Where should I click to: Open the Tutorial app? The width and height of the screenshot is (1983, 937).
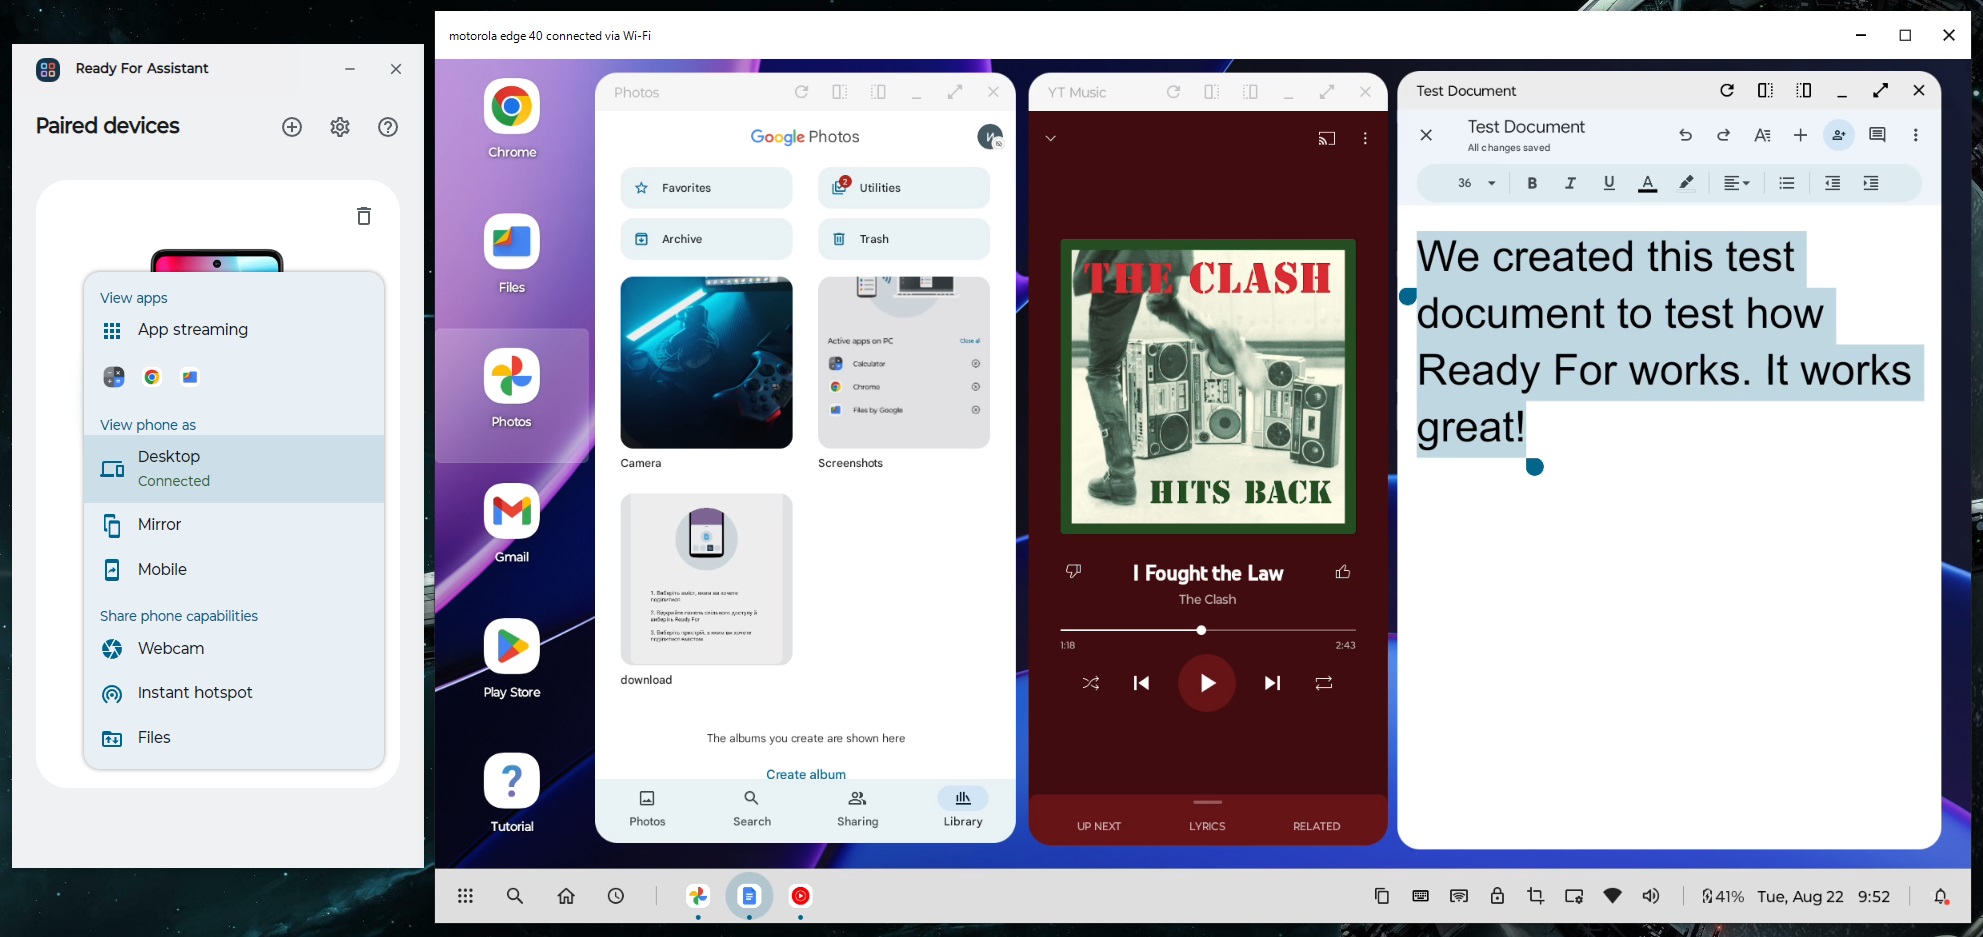(512, 793)
